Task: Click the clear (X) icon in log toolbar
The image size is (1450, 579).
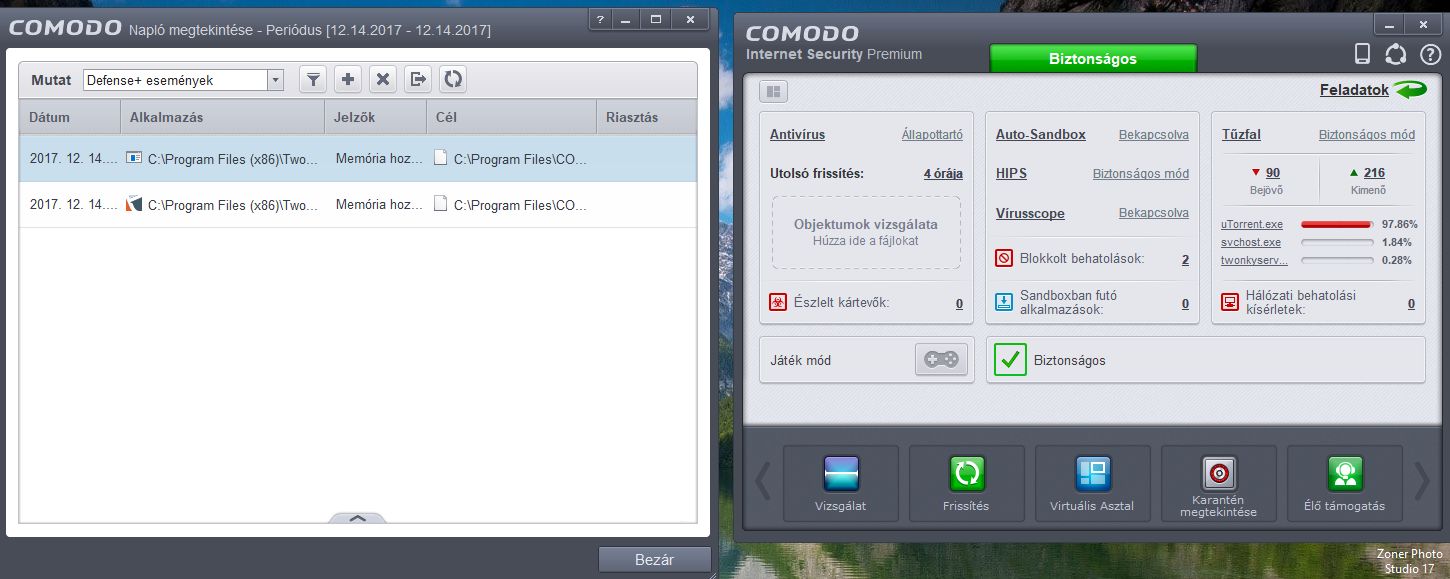Action: click(383, 80)
